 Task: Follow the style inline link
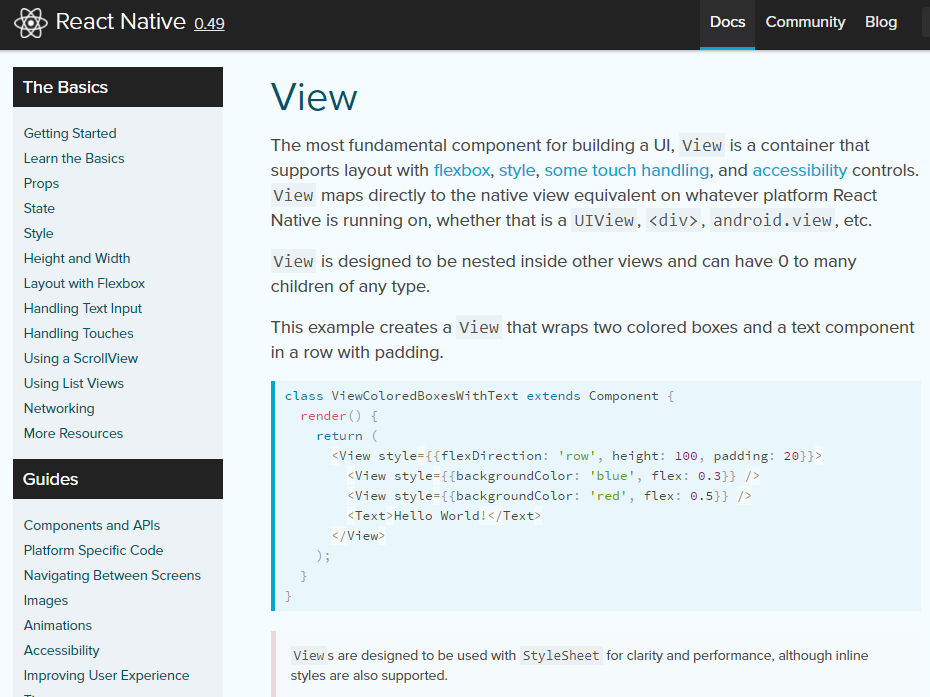click(517, 170)
